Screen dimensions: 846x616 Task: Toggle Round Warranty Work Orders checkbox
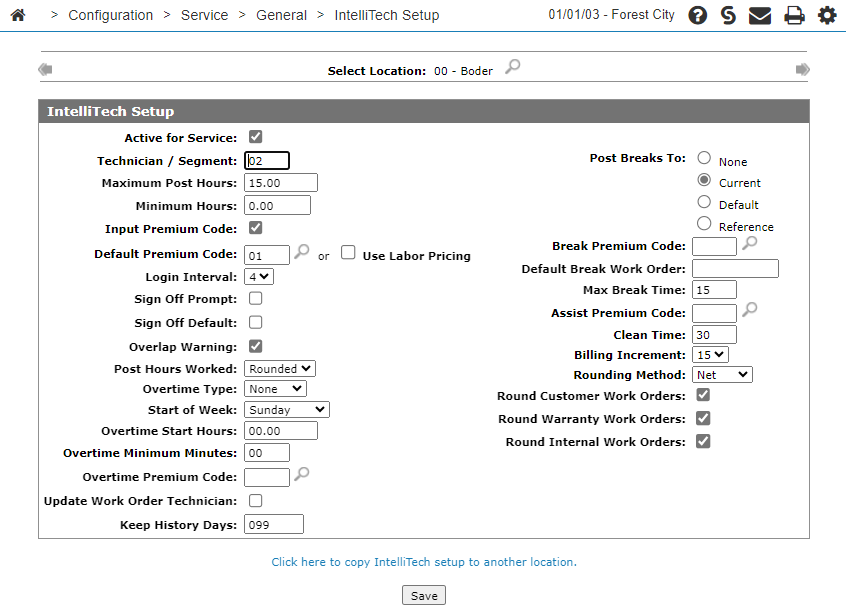click(x=703, y=418)
